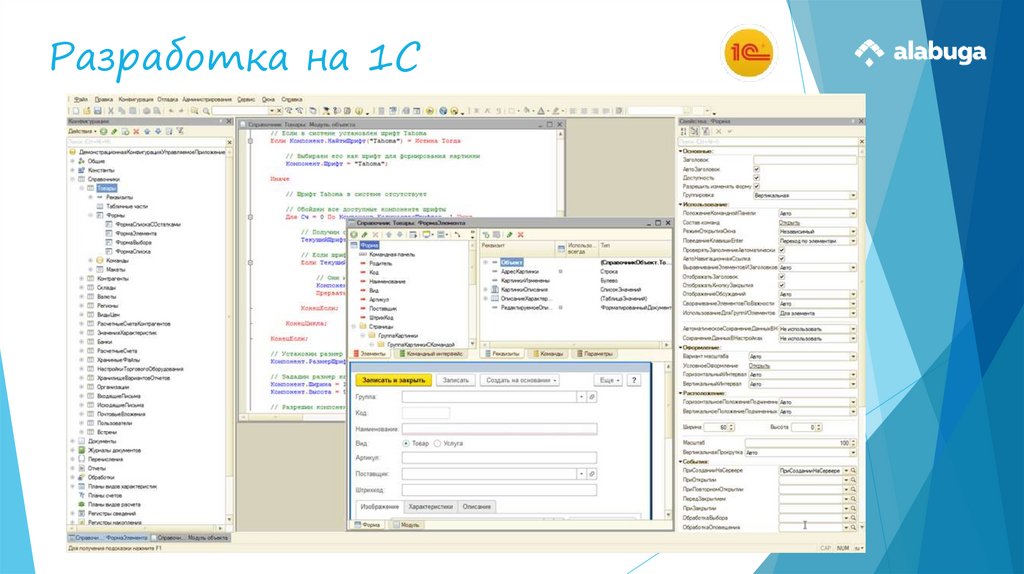Switch to Командный интерфейс tab
The height and width of the screenshot is (574, 1024).
coord(430,354)
